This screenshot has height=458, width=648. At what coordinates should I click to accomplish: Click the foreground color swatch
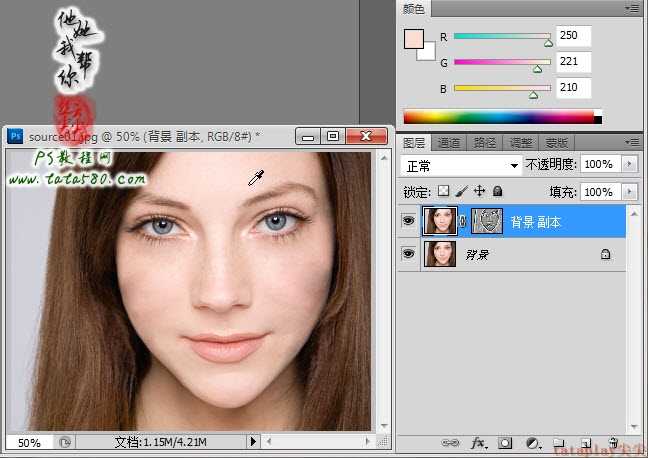coord(414,39)
